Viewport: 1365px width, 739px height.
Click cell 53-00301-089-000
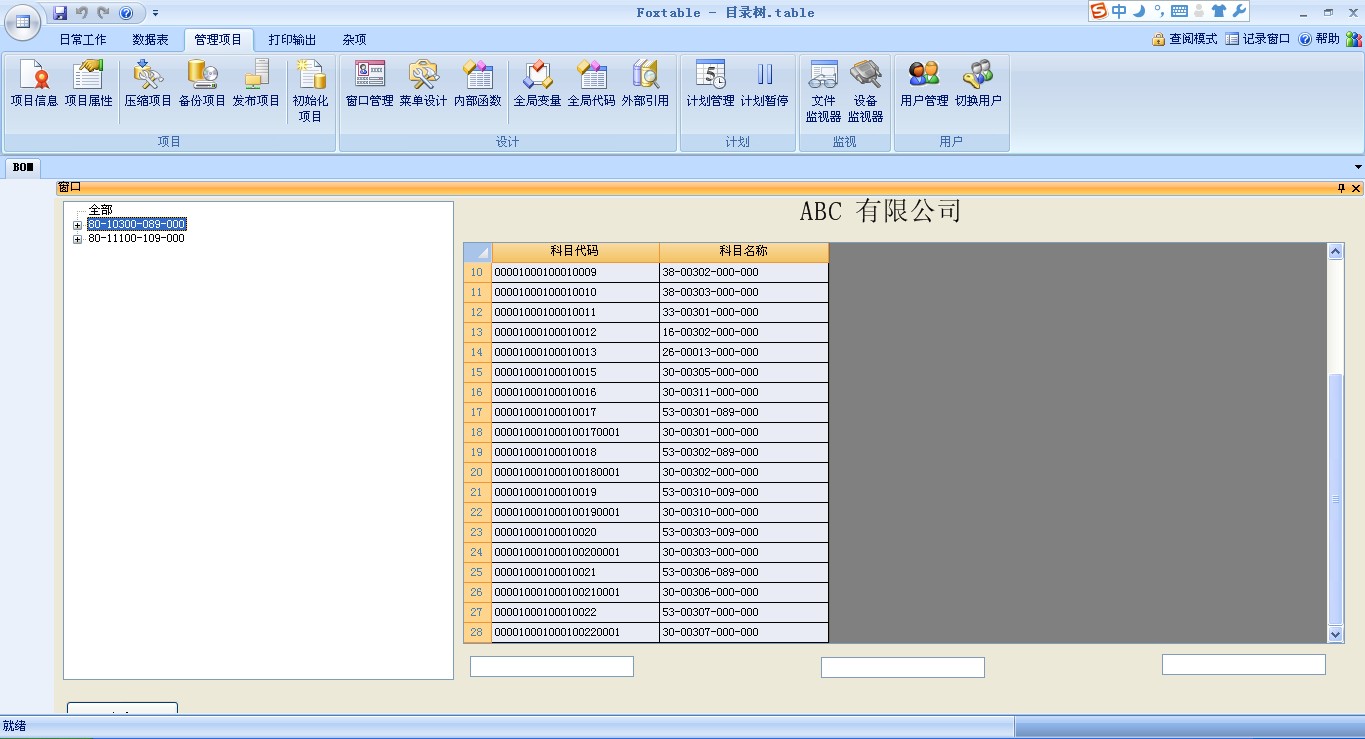(744, 412)
